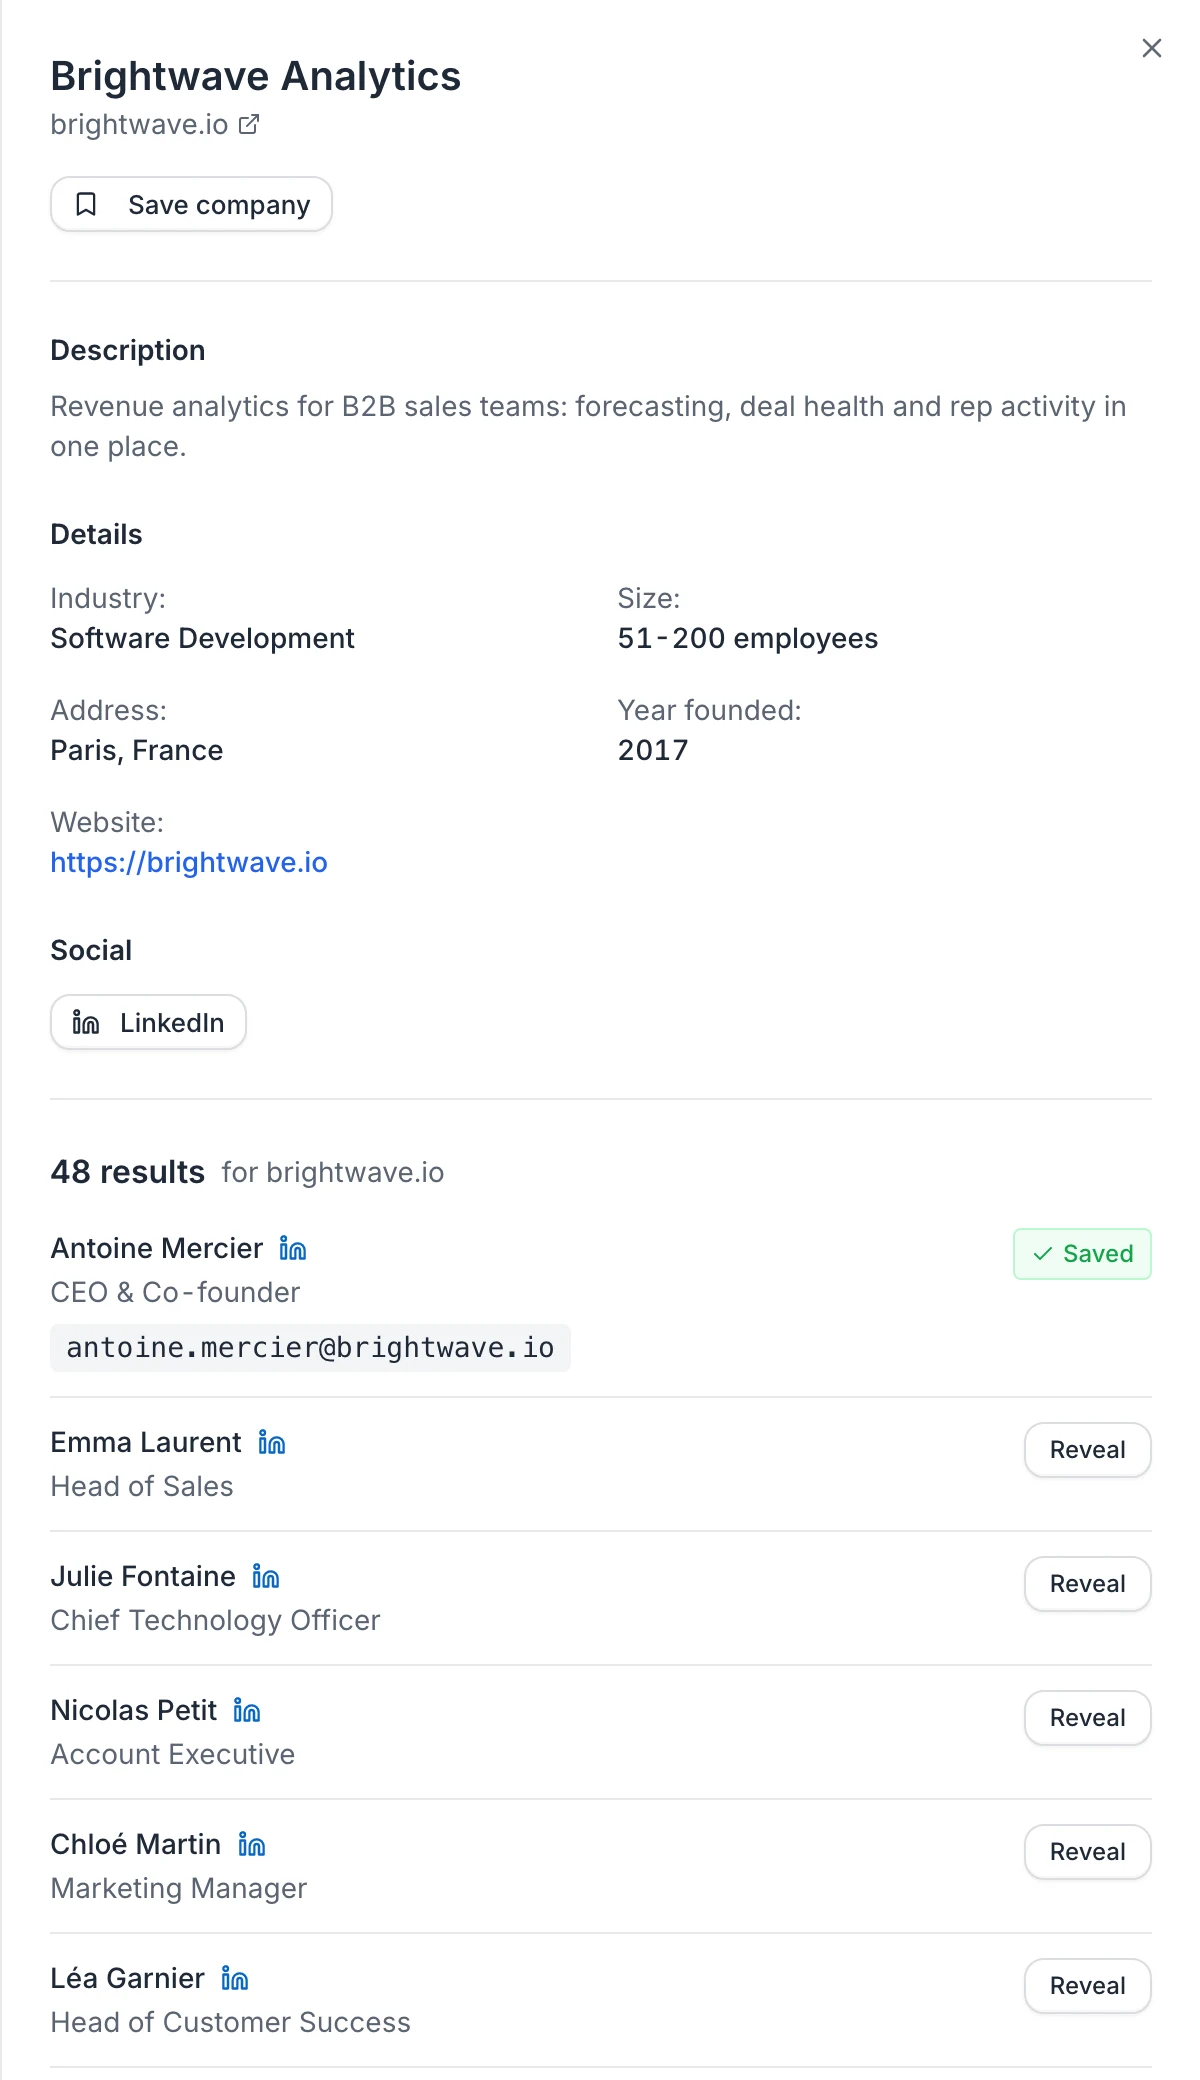Open Emma Laurent's LinkedIn profile icon
The height and width of the screenshot is (2080, 1200).
tap(272, 1442)
